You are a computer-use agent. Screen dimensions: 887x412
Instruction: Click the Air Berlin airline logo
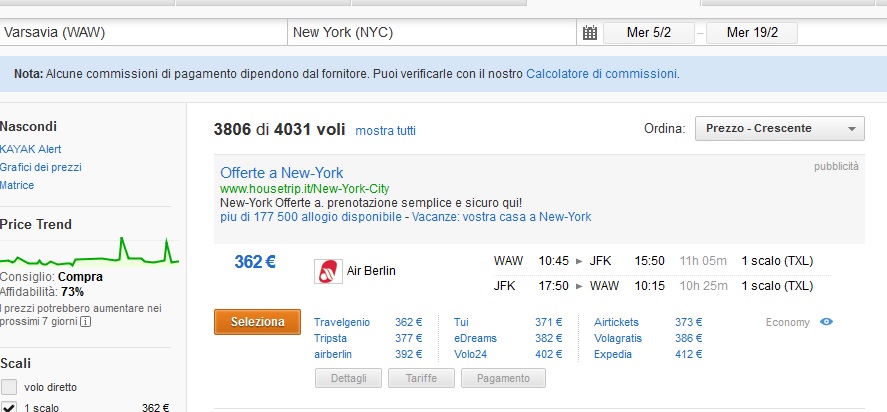point(328,271)
